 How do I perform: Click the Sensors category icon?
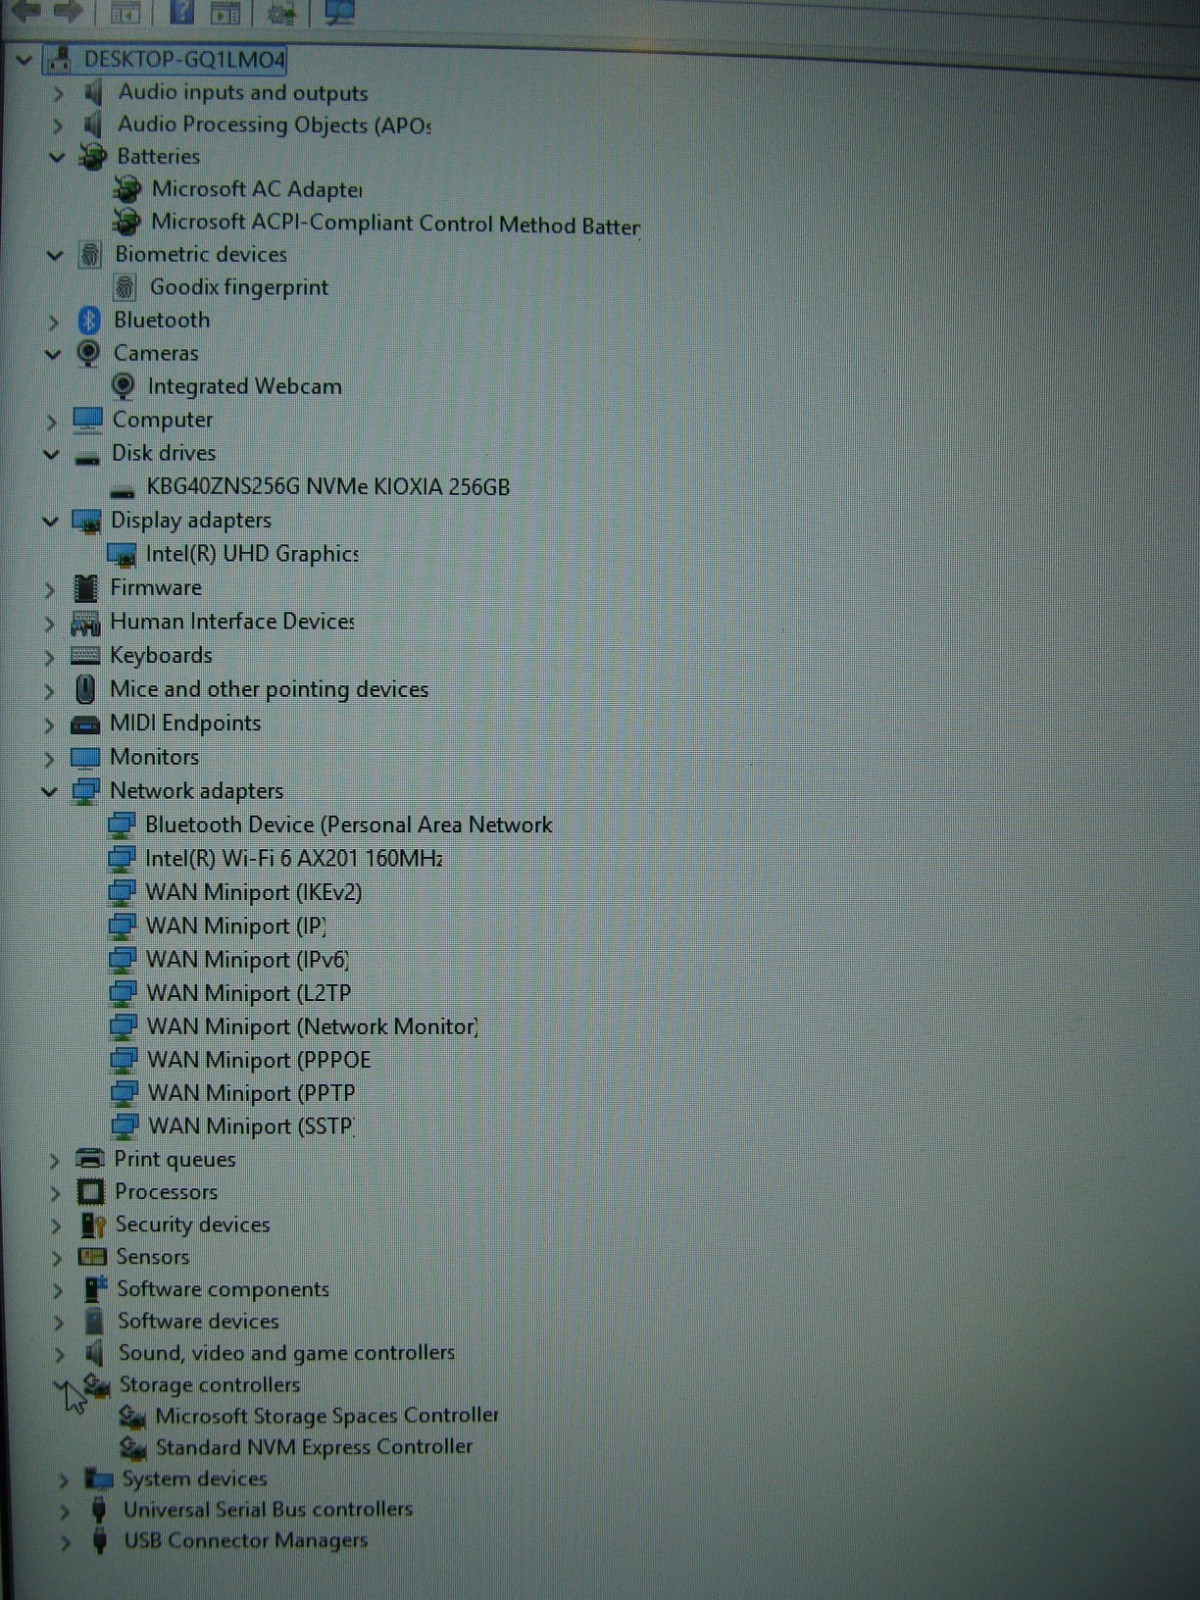[93, 1257]
